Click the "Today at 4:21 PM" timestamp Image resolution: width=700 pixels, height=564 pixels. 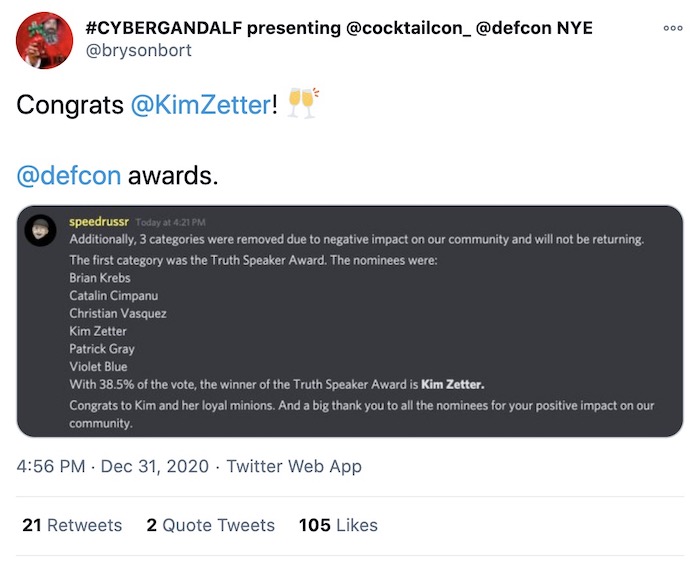169,222
